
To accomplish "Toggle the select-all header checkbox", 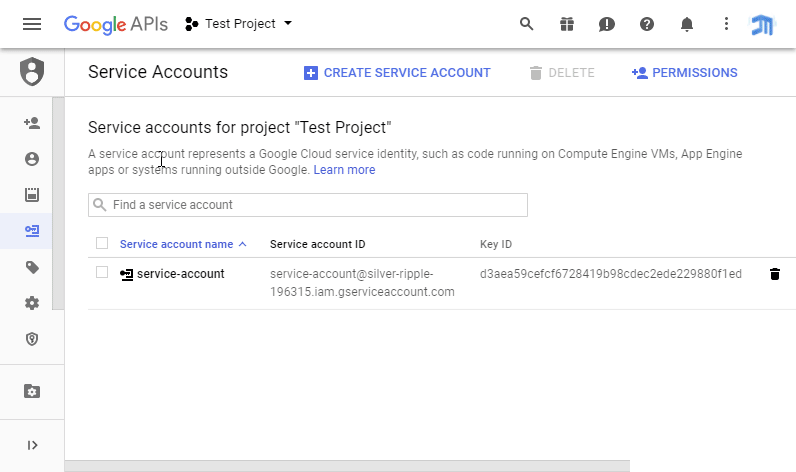I will [102, 243].
